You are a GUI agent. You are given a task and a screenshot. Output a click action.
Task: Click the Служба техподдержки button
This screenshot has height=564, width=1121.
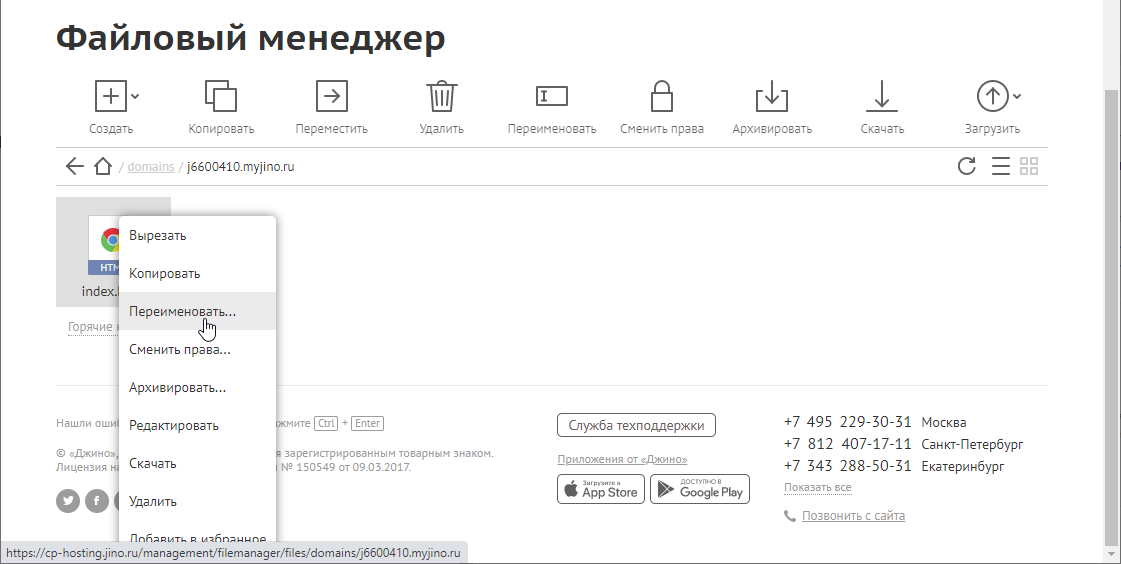[x=636, y=425]
